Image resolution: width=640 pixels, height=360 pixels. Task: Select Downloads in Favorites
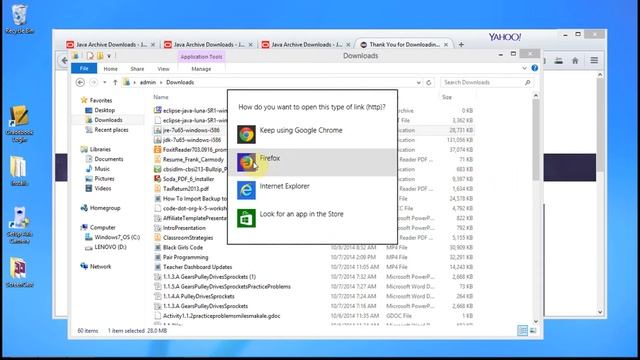(108, 120)
